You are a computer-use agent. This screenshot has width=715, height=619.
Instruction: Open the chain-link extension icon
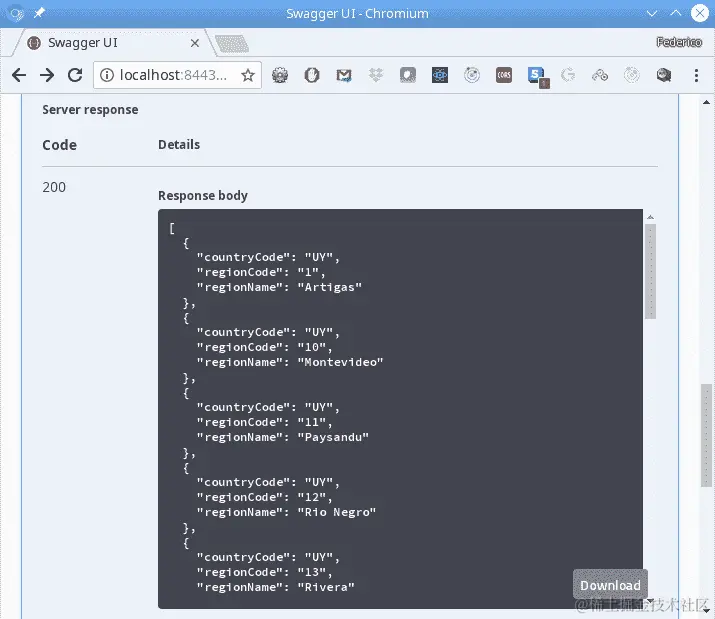coord(600,75)
